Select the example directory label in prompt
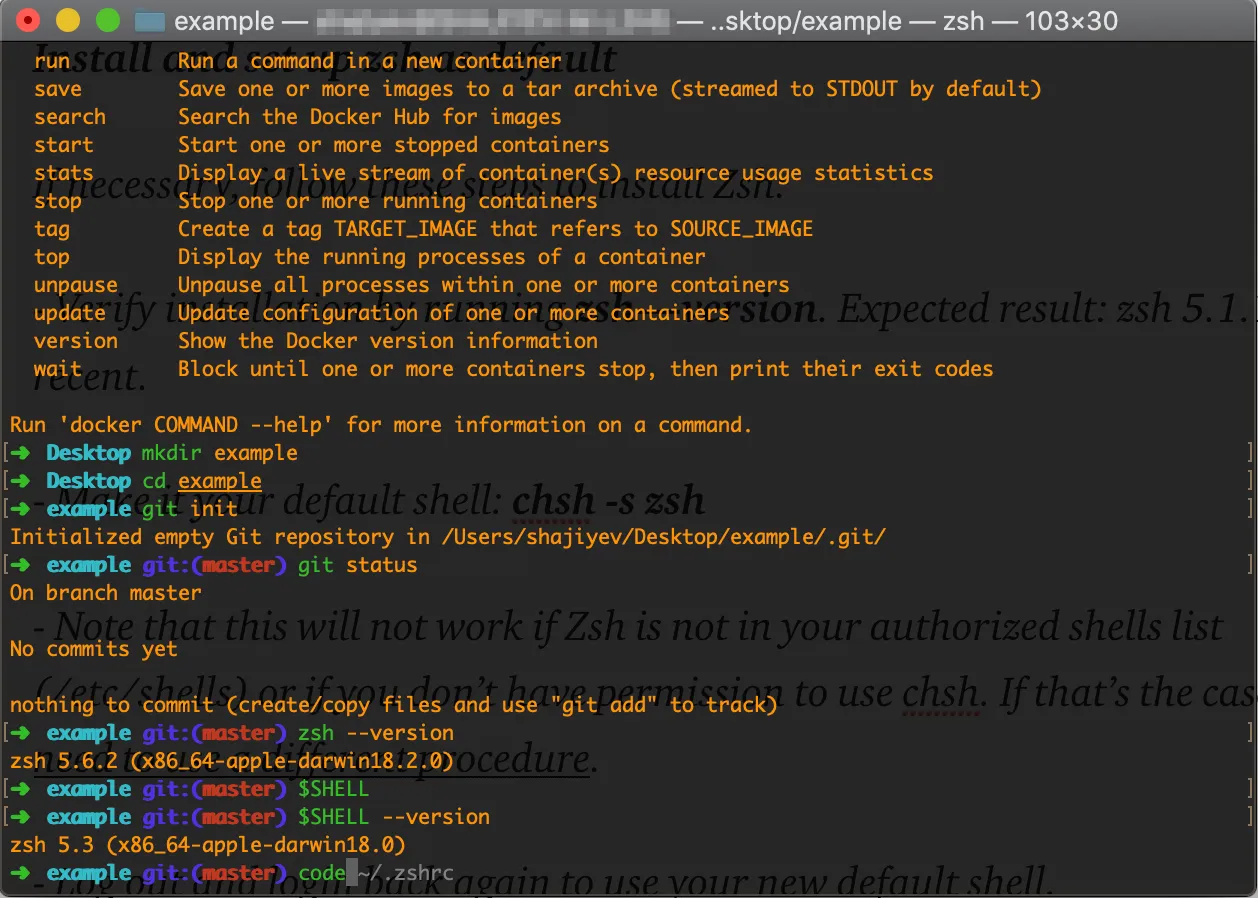 [88, 508]
